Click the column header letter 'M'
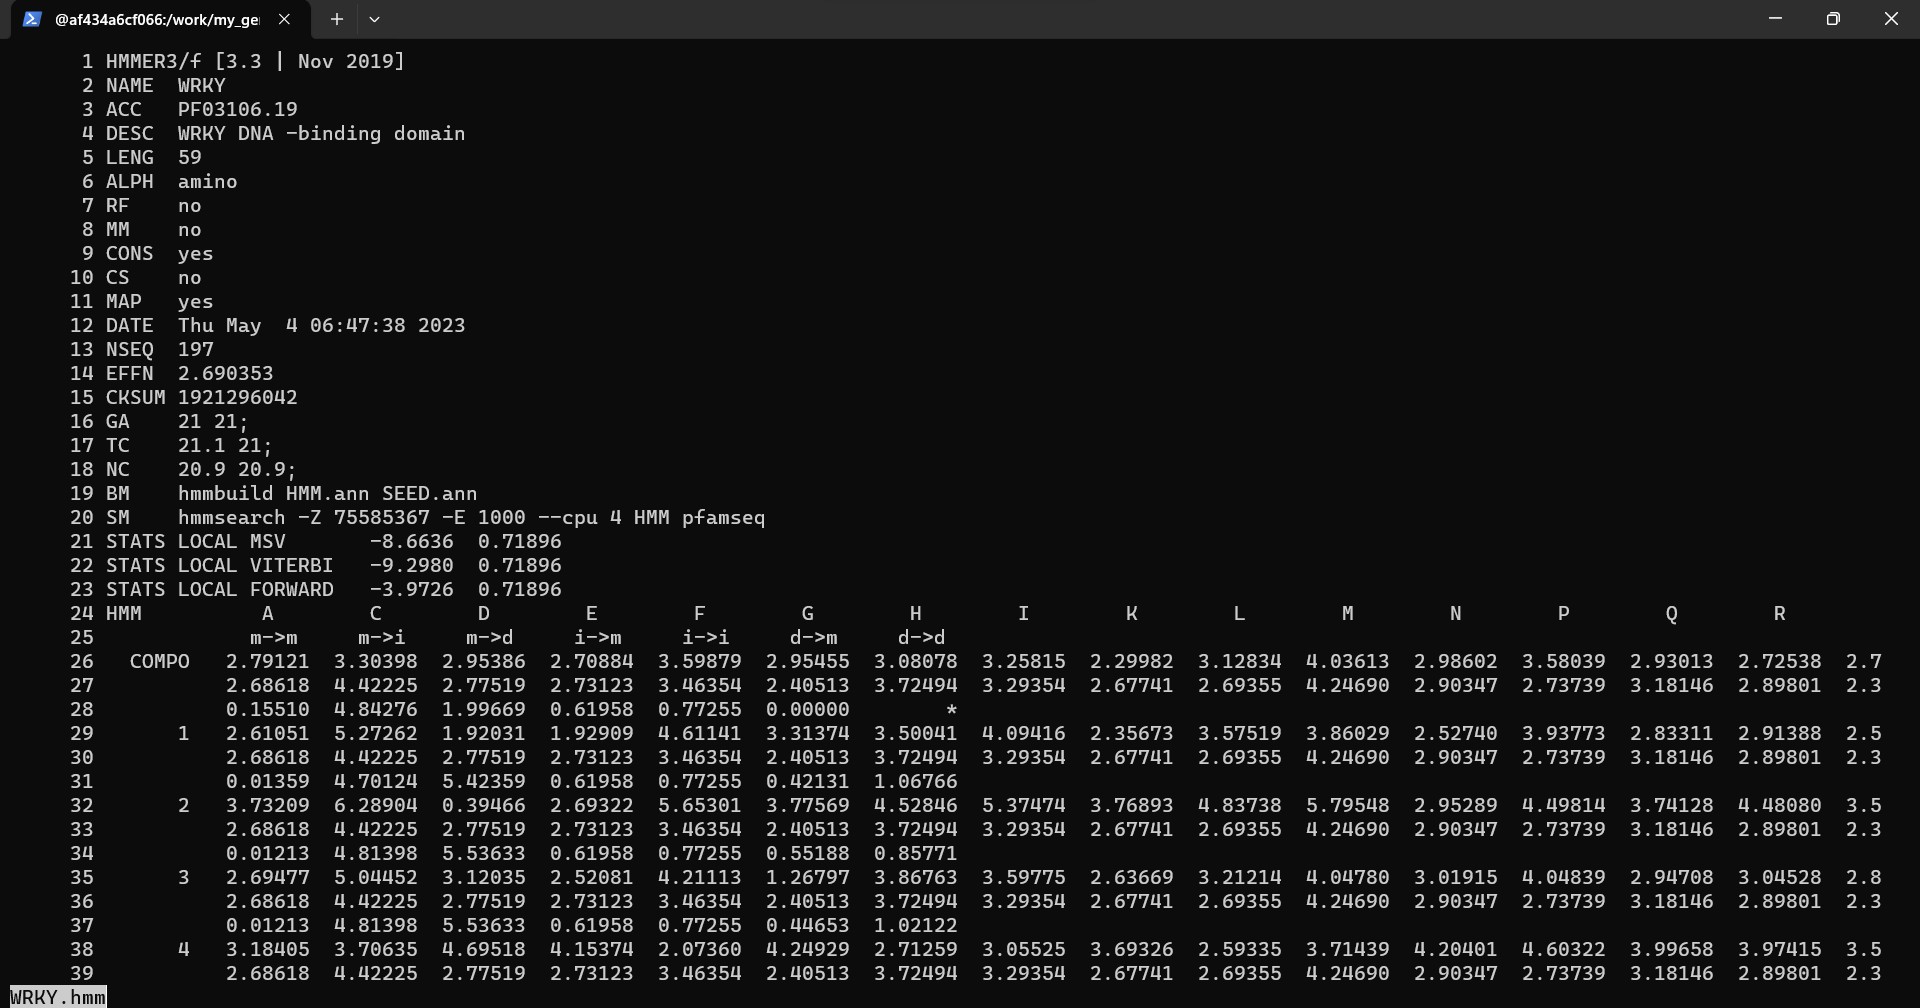Image resolution: width=1920 pixels, height=1008 pixels. point(1347,613)
